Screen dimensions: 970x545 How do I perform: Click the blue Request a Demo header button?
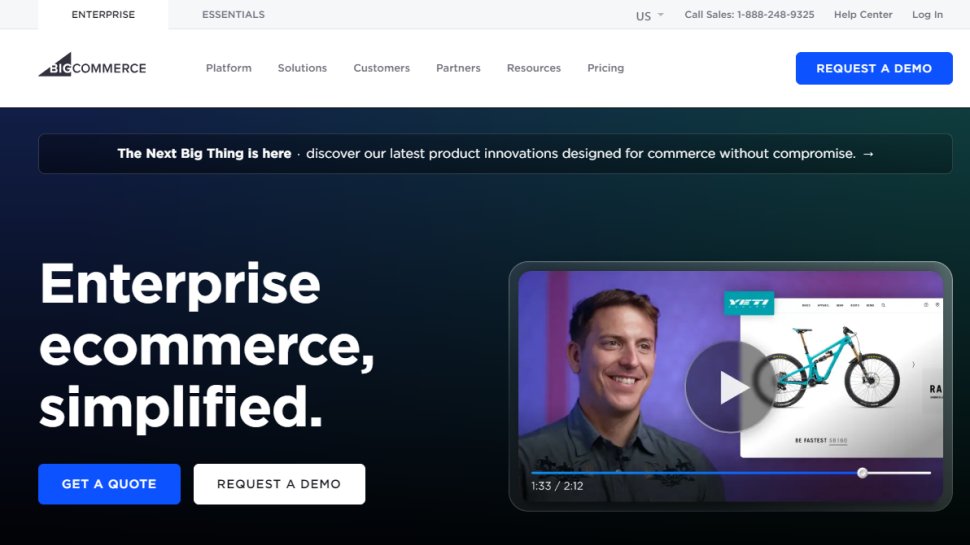873,68
